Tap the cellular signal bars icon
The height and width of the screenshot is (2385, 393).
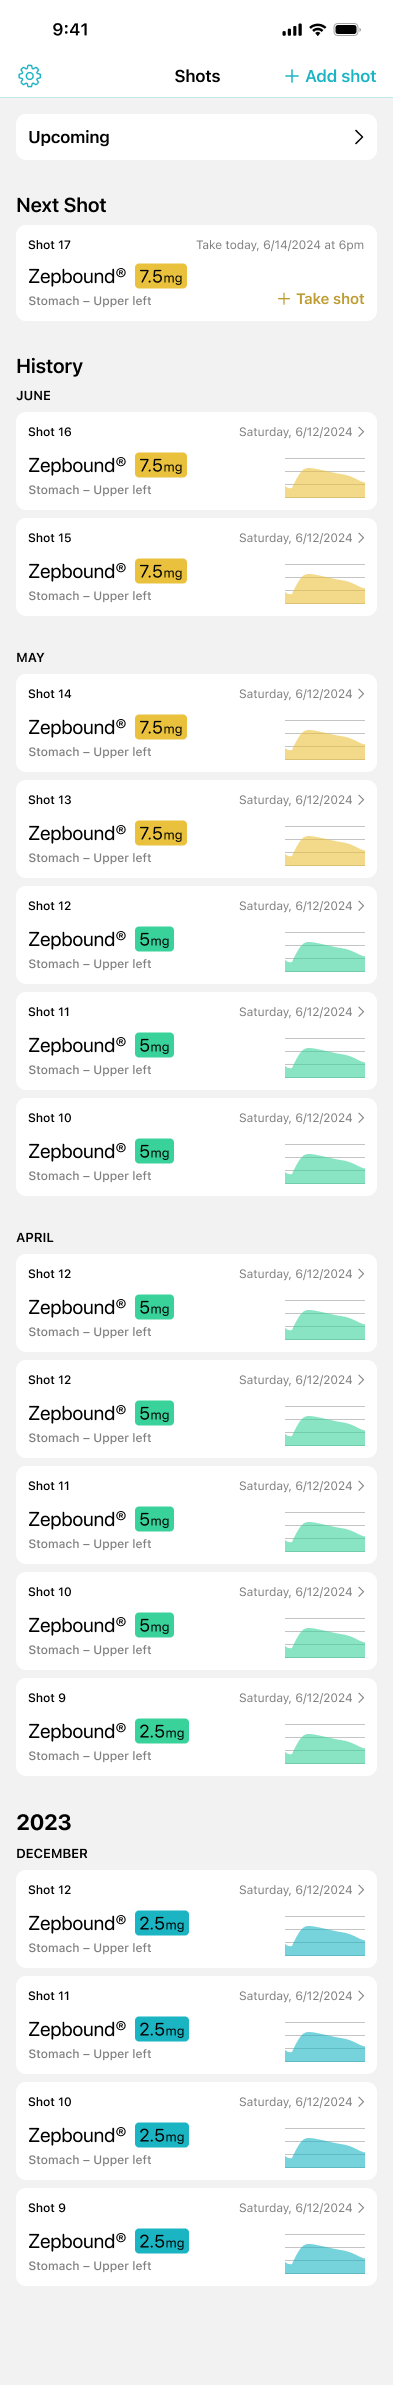[292, 30]
